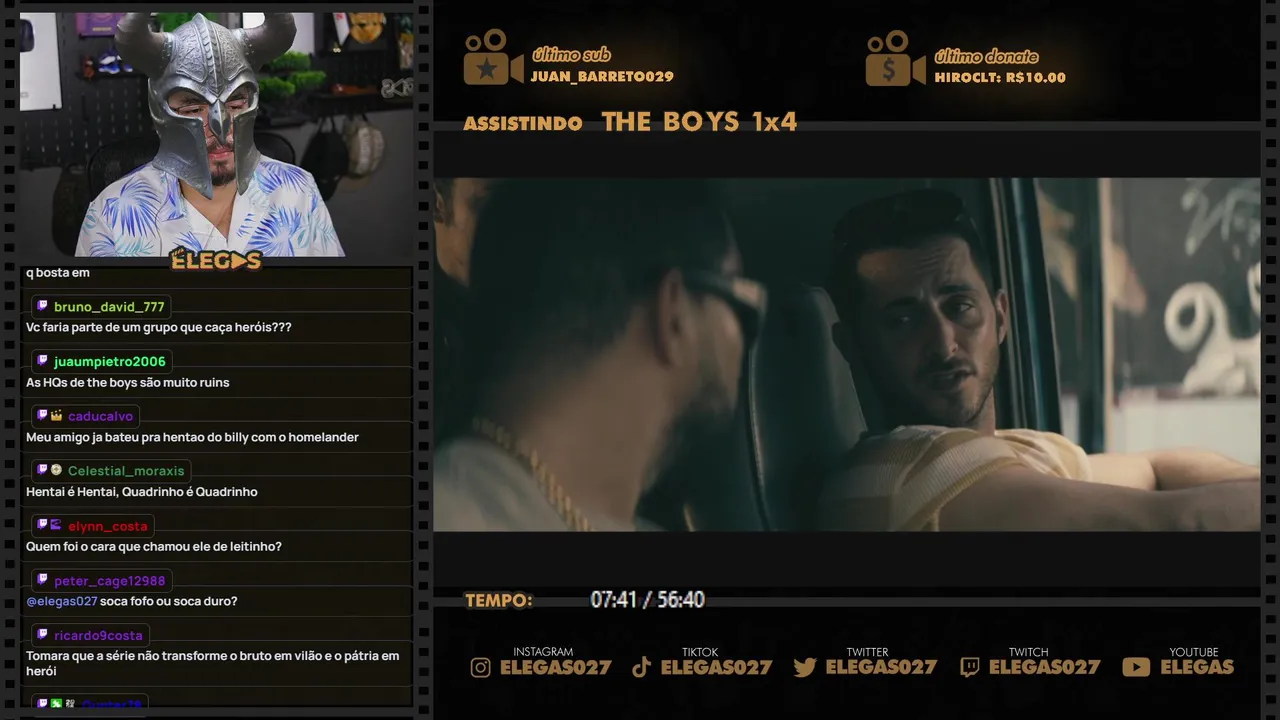Click message 'Meu amigo ja bateu pra hentao'

(x=192, y=438)
